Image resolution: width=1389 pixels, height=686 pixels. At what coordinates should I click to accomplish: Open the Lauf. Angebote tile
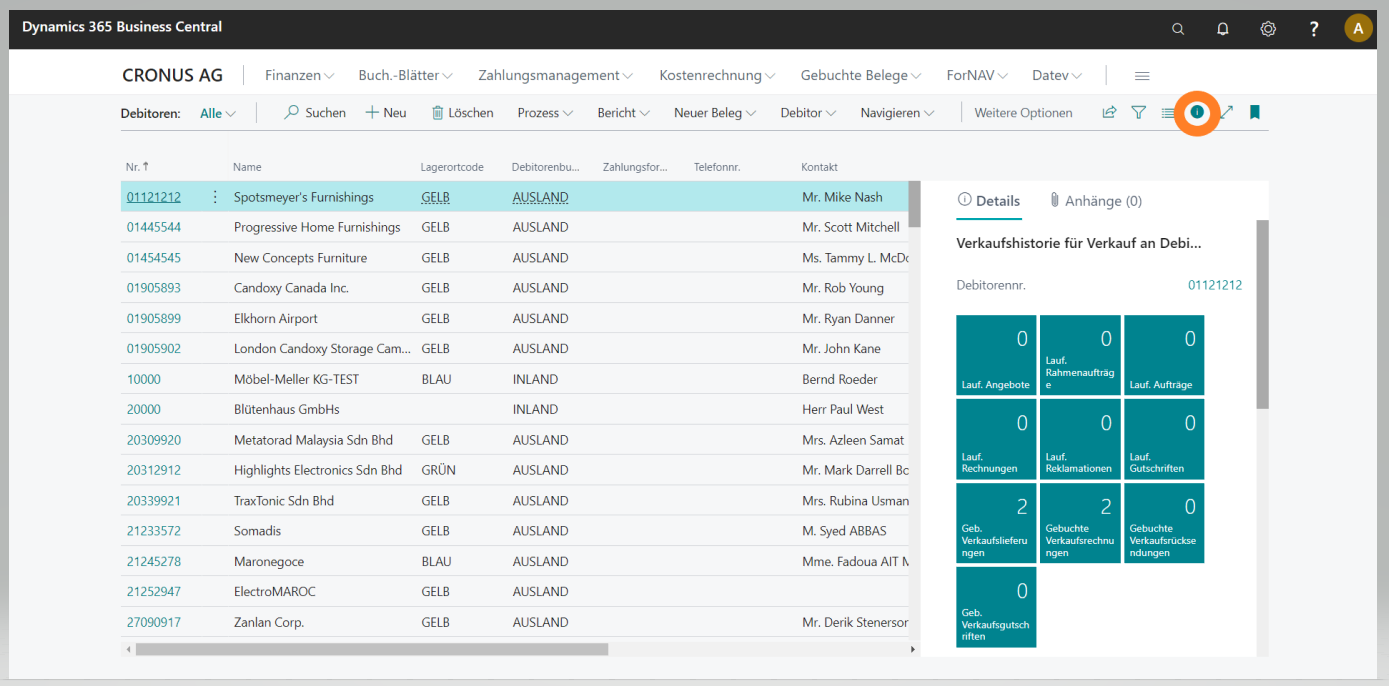pos(996,355)
